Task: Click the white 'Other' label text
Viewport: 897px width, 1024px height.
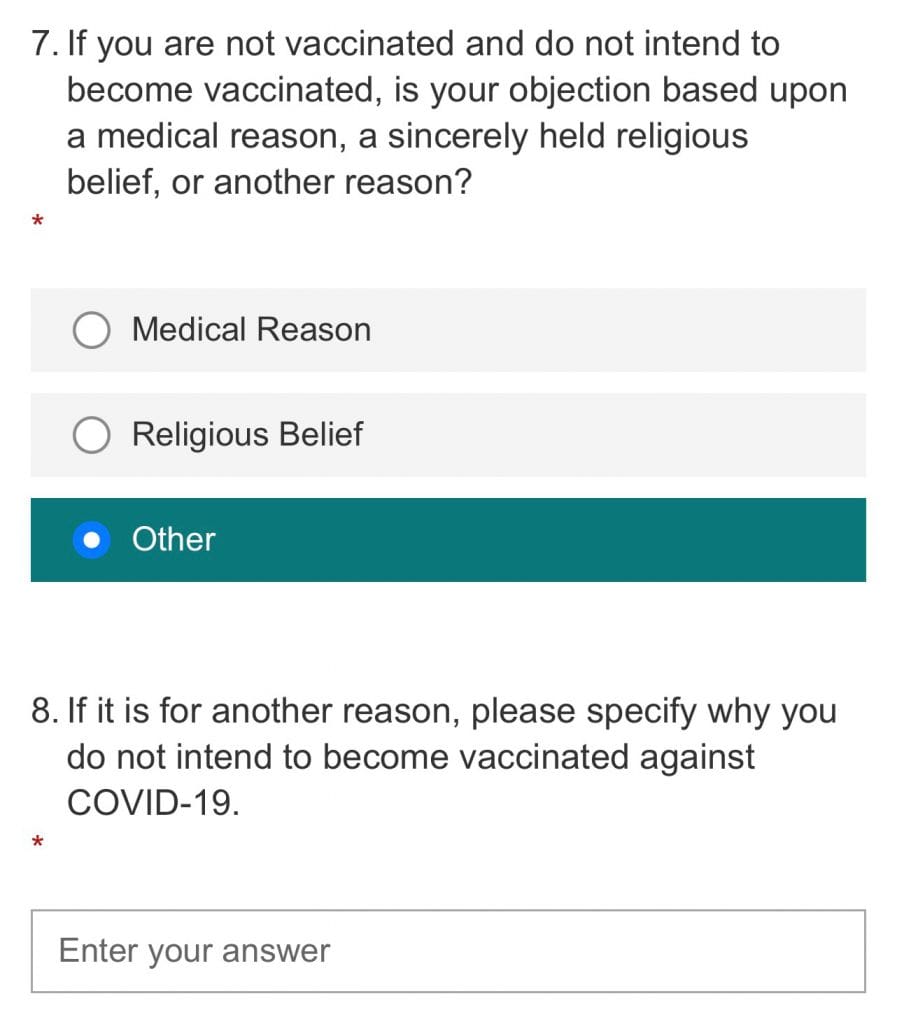Action: click(174, 539)
